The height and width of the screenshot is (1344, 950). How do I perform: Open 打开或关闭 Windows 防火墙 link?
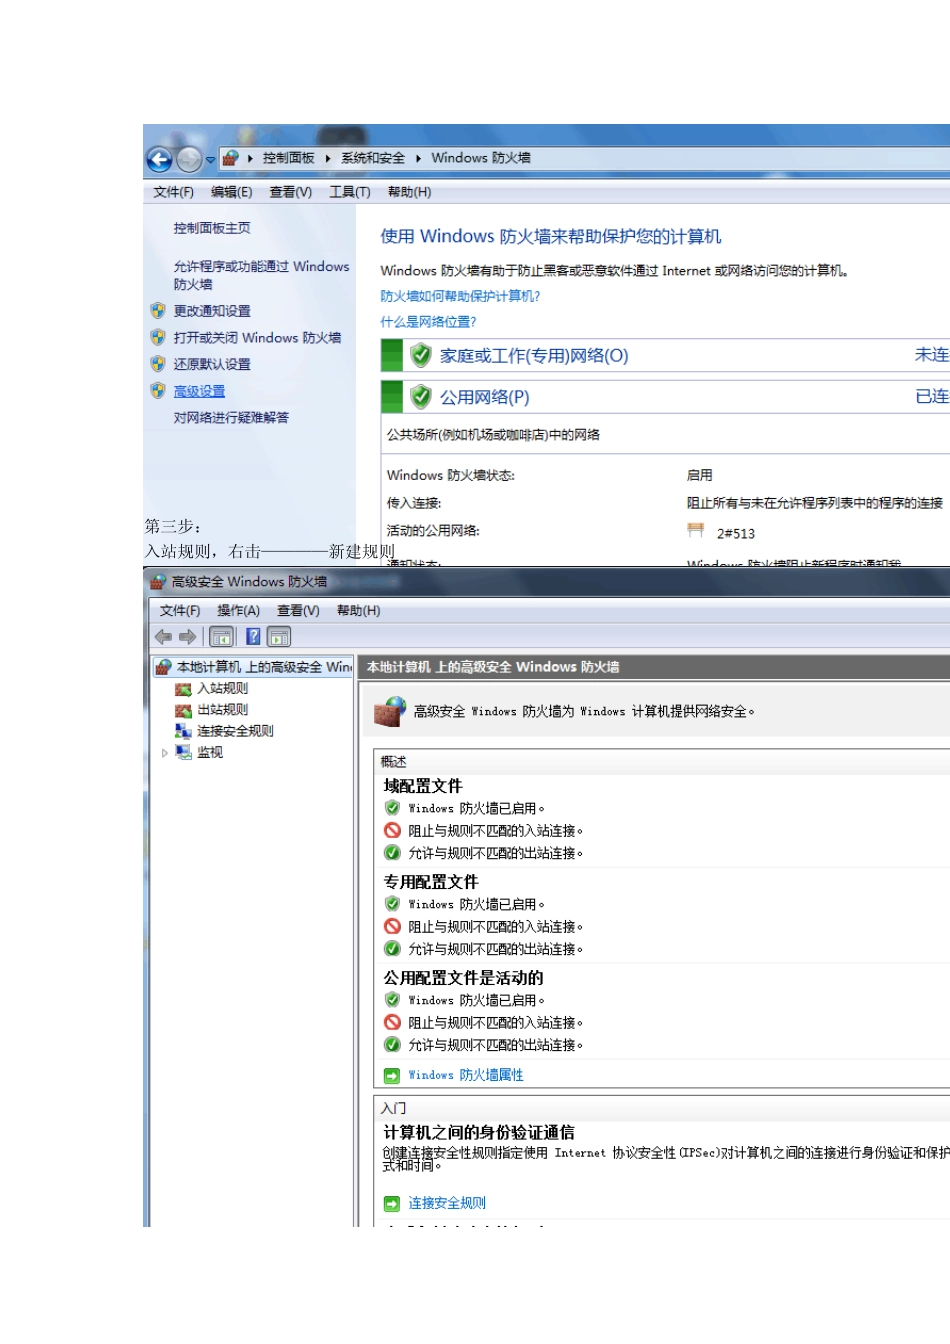(x=257, y=338)
